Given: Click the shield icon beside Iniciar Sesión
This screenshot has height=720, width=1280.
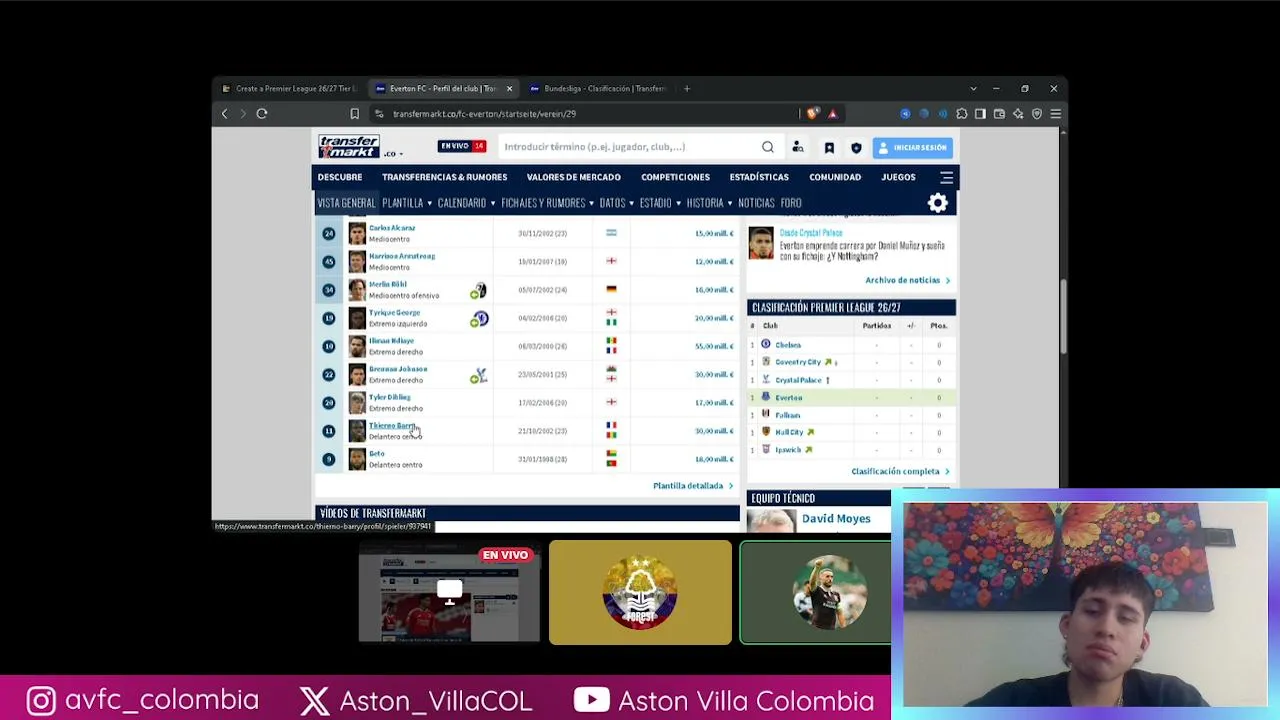Looking at the screenshot, I should click(x=856, y=147).
